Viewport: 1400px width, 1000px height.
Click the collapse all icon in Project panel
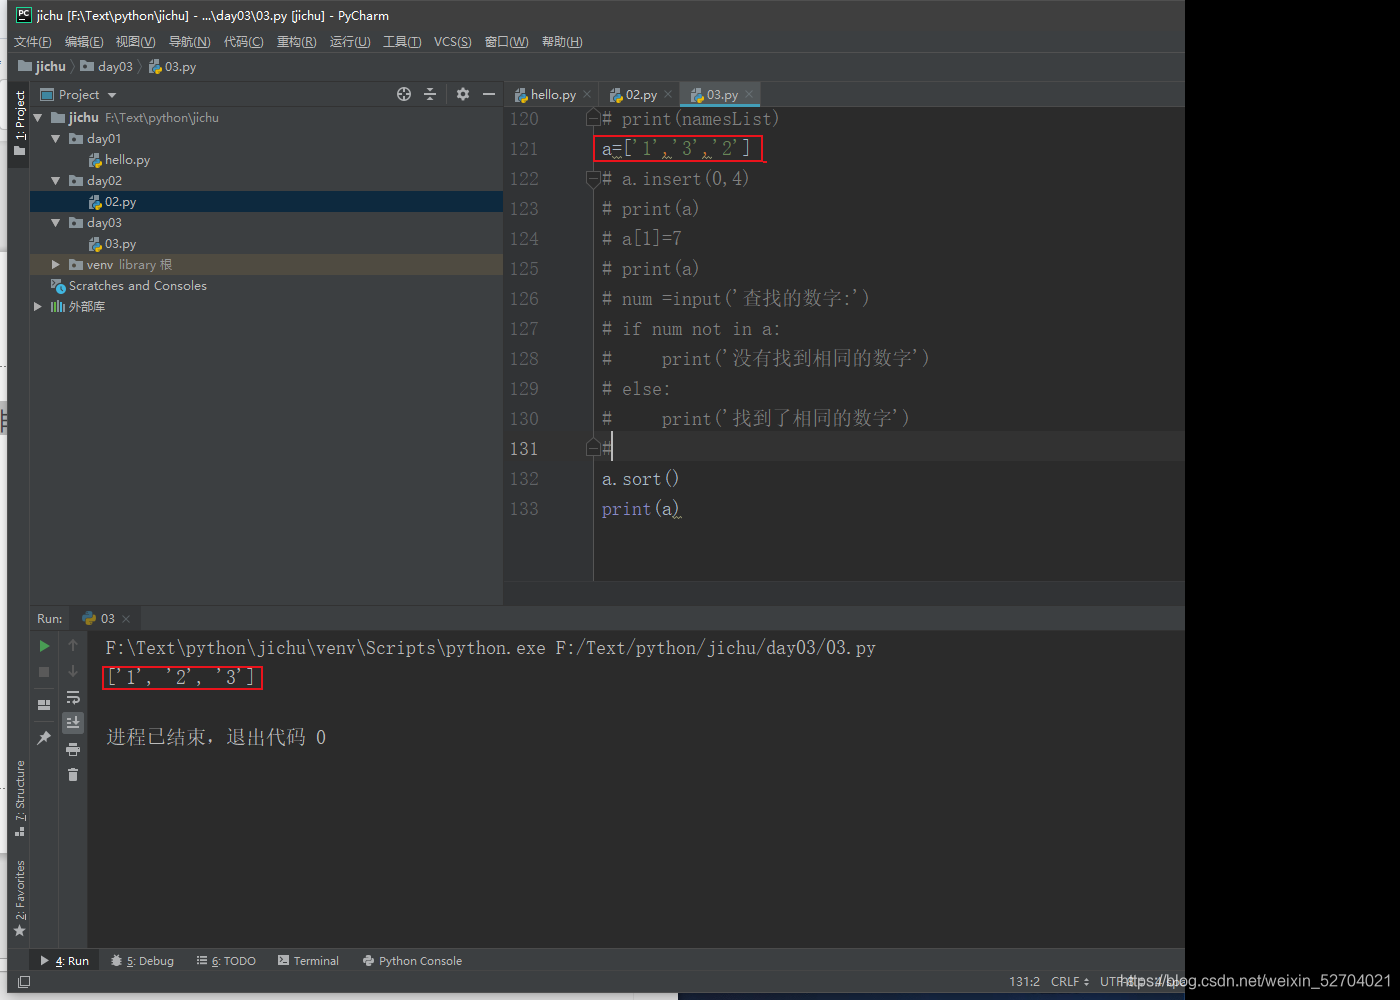pos(430,94)
